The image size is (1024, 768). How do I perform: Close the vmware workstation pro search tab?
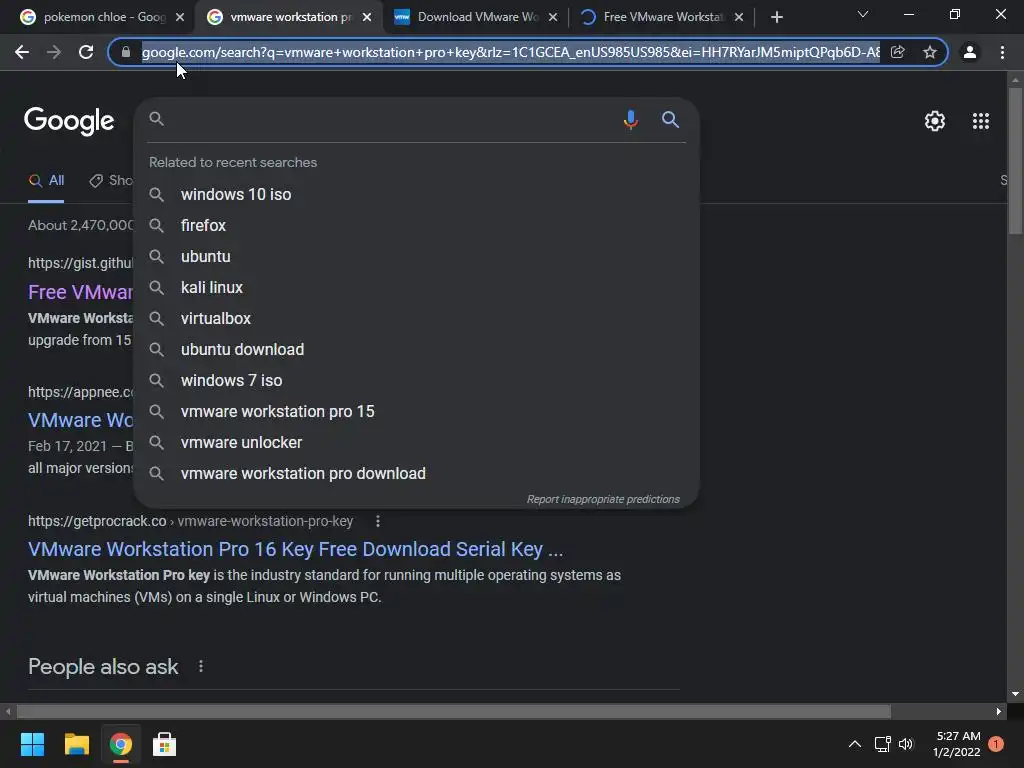367,17
